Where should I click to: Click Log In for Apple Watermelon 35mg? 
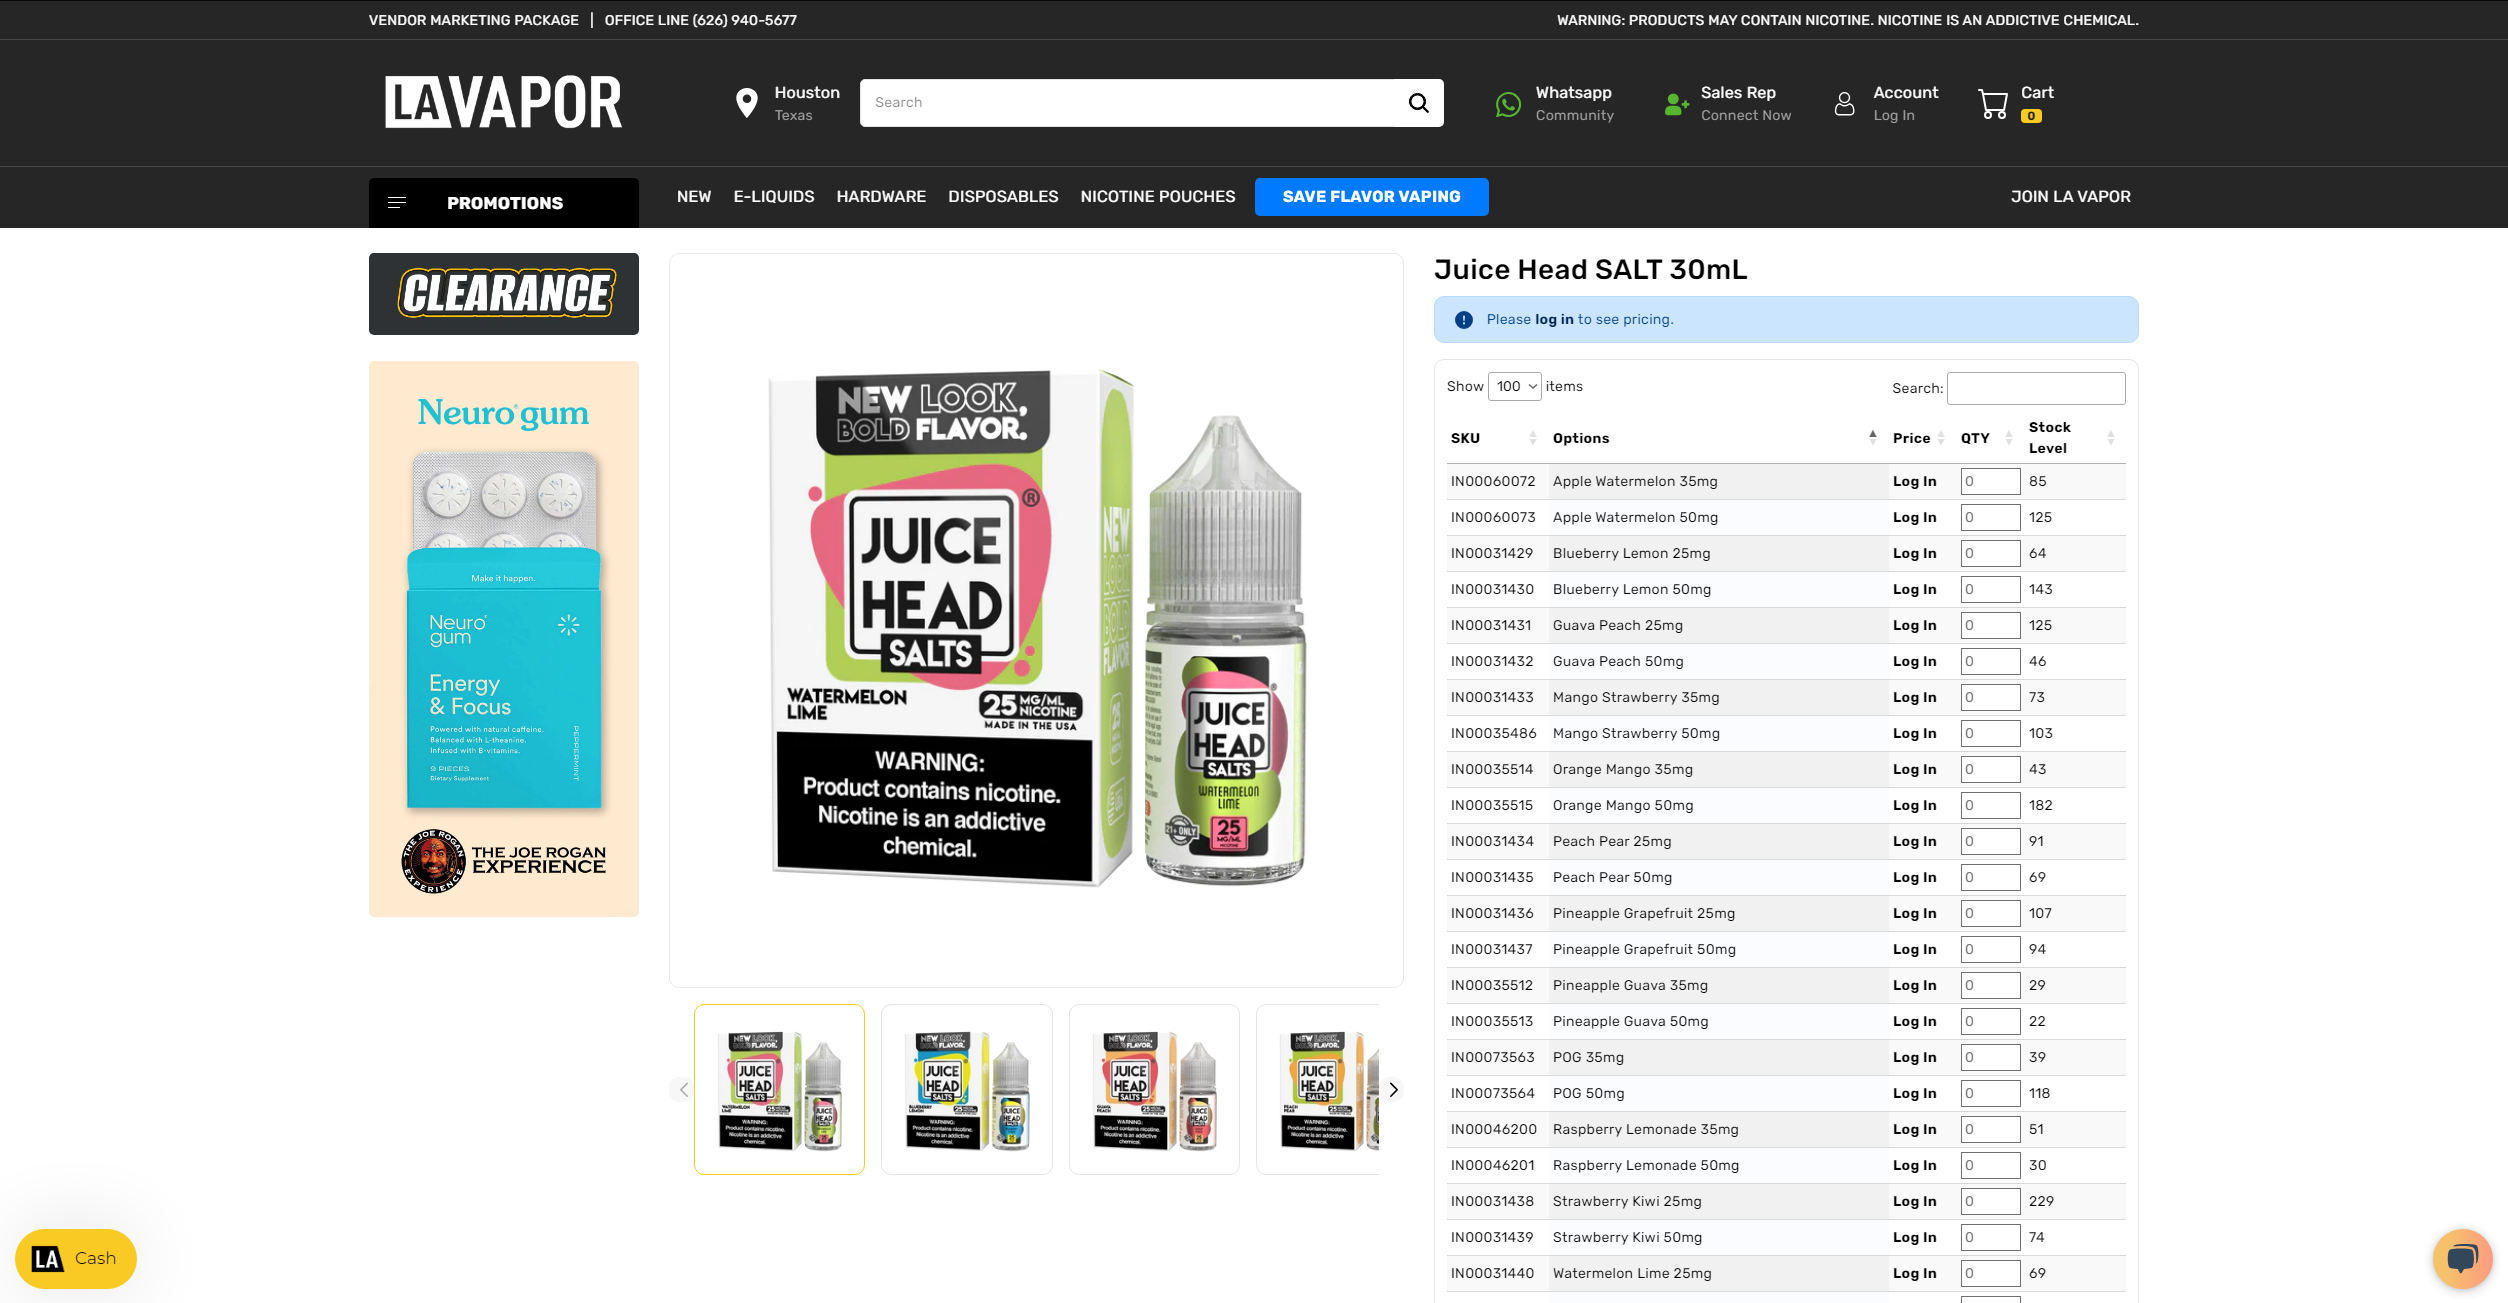coord(1914,482)
